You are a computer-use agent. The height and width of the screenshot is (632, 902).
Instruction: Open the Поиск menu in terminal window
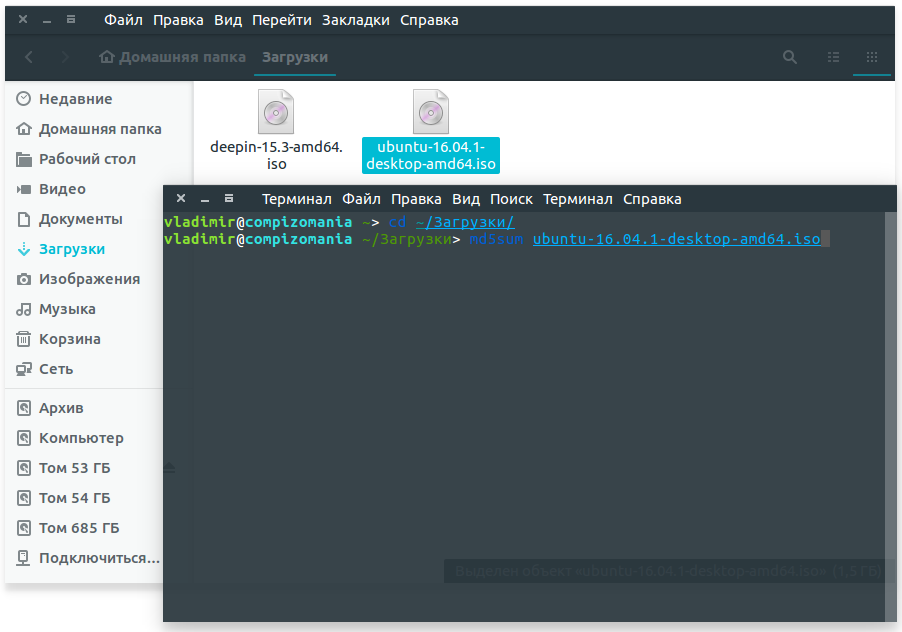pos(511,199)
